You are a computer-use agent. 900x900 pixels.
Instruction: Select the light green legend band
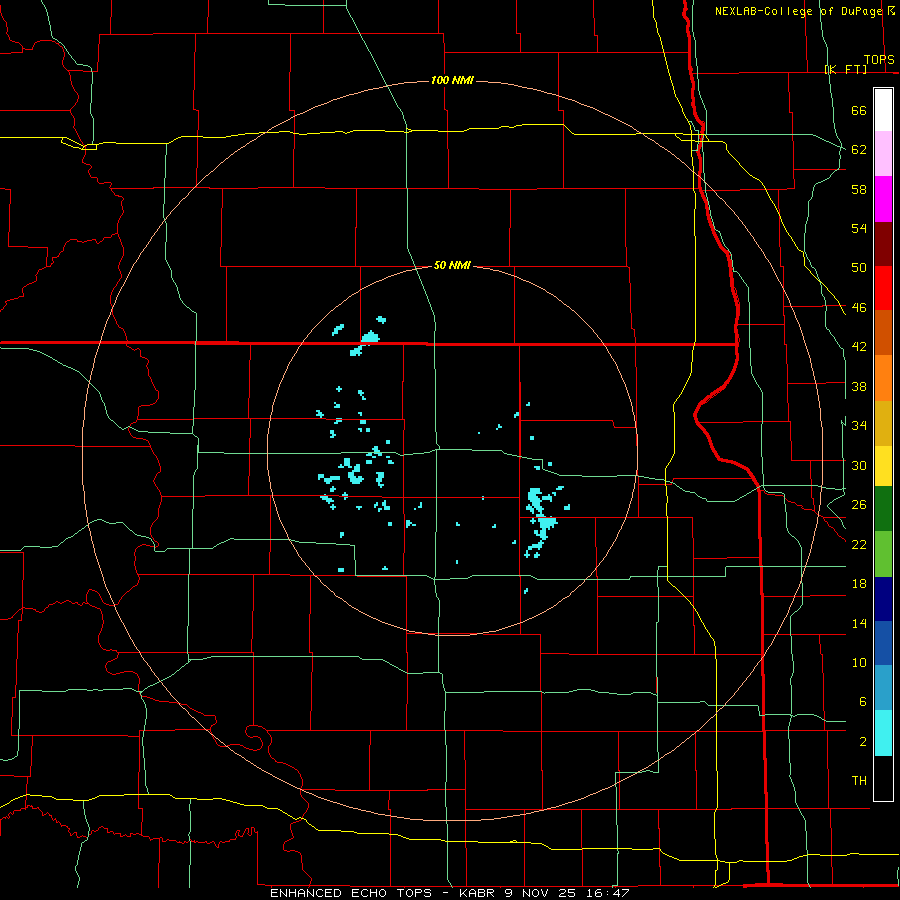pos(883,554)
